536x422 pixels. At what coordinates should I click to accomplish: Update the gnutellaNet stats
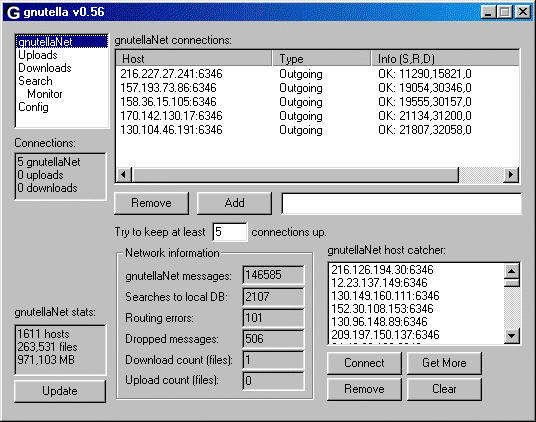pyautogui.click(x=60, y=391)
